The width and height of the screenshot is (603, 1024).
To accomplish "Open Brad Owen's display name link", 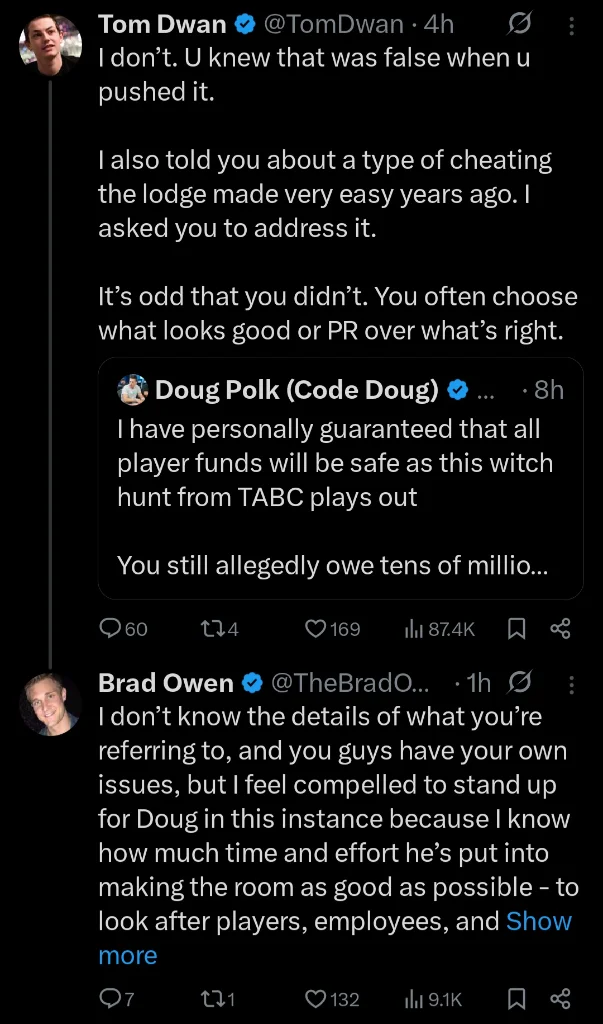I will click(166, 683).
